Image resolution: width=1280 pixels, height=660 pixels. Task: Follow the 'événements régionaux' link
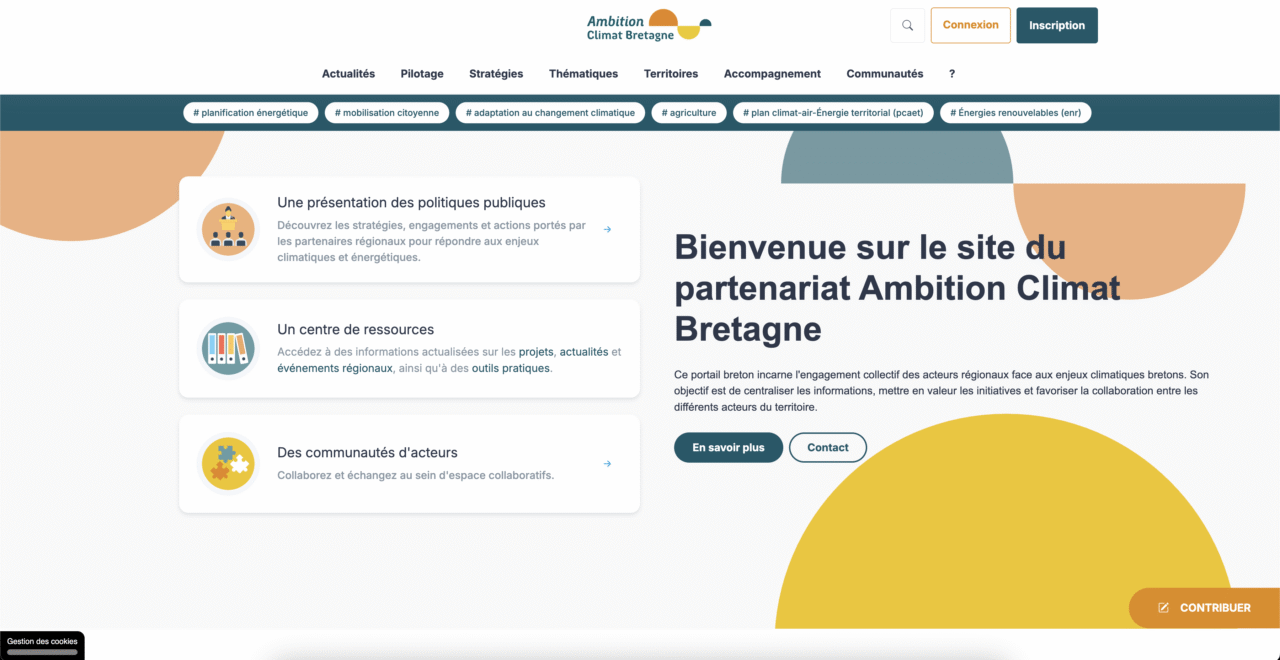coord(335,368)
